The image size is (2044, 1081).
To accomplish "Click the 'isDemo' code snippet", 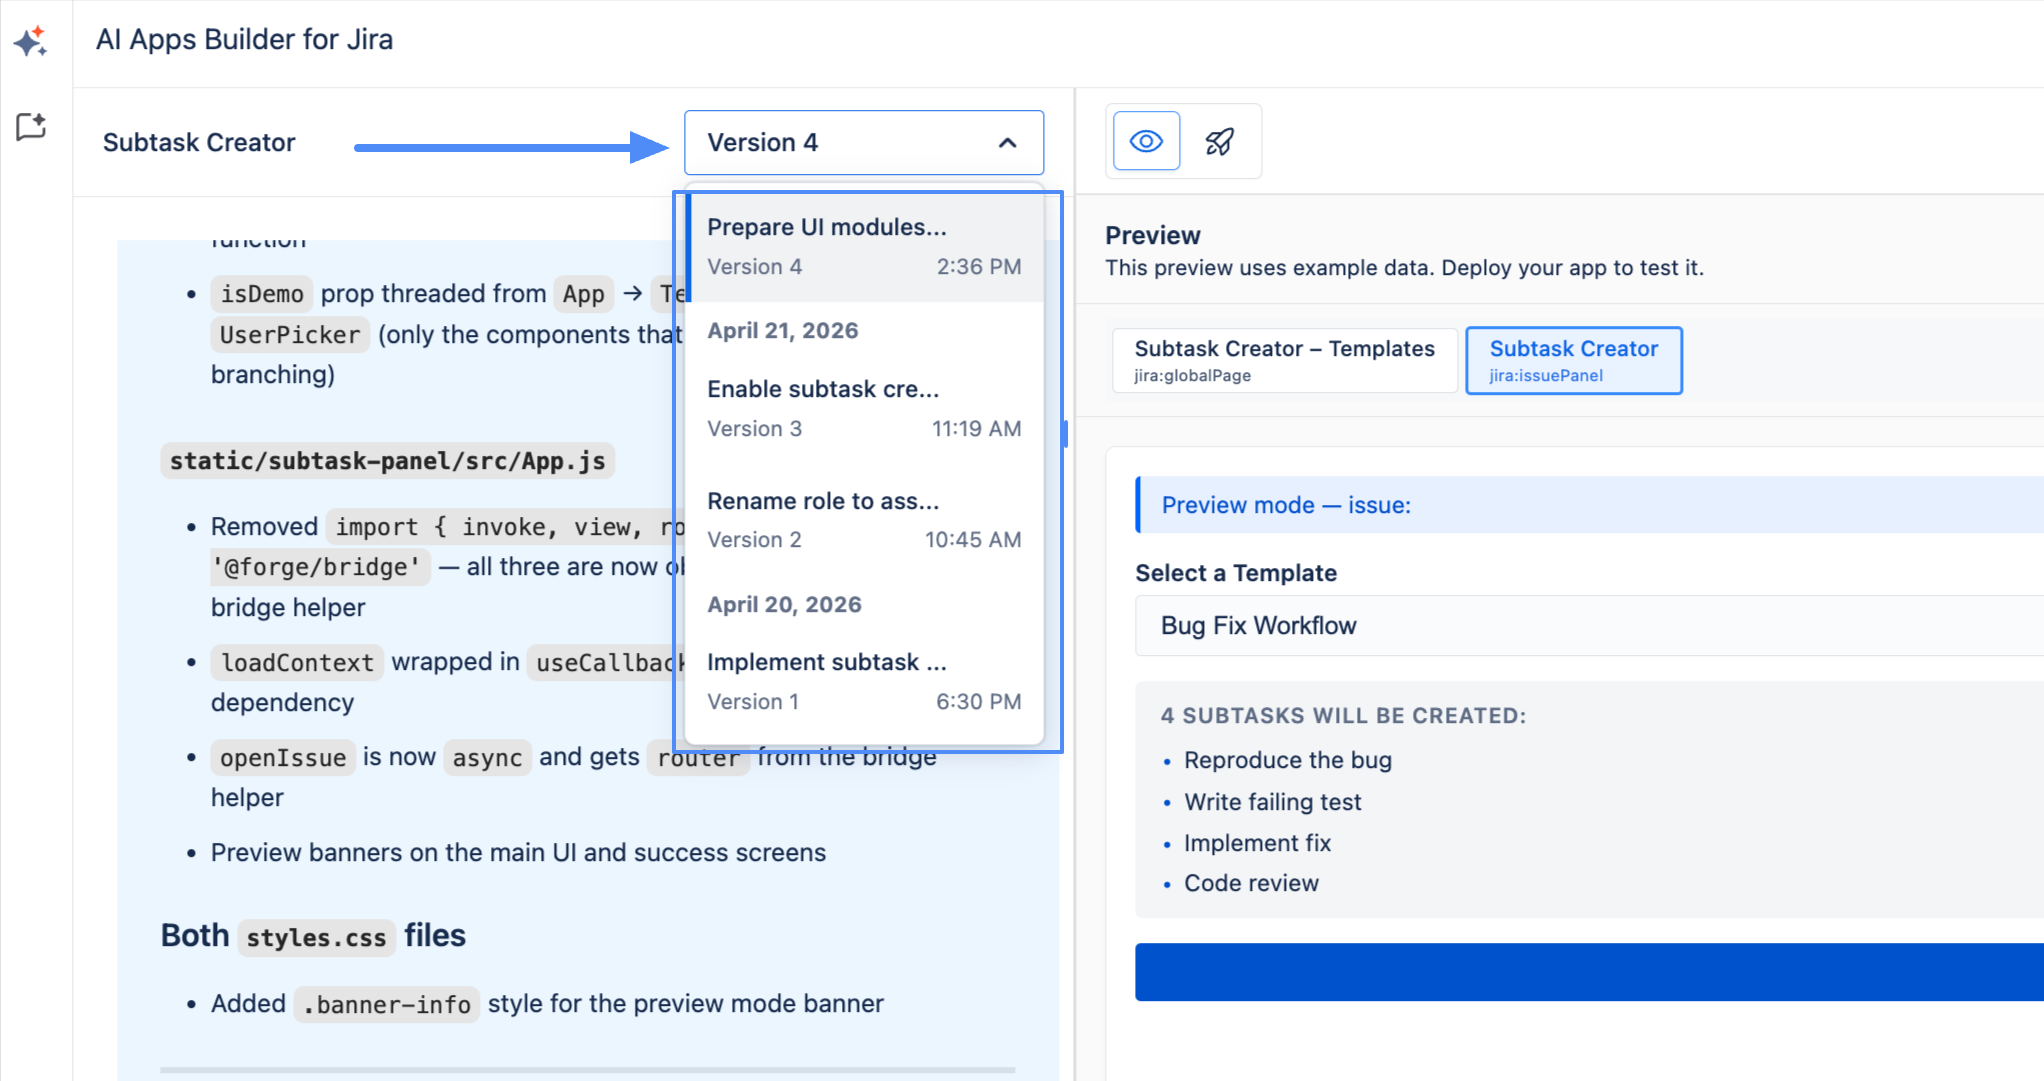I will (x=262, y=294).
